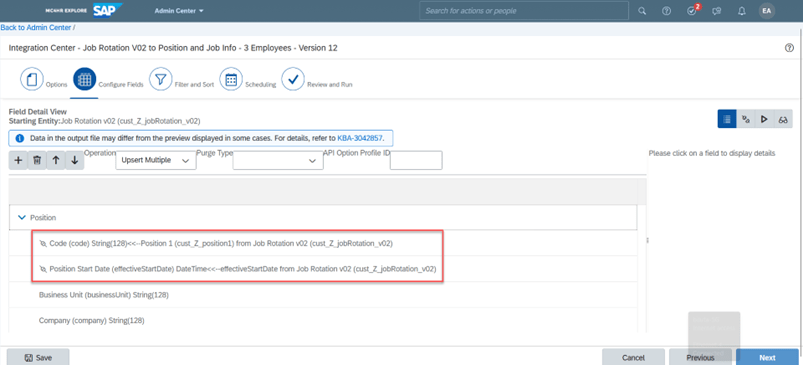Focus the search for actions or people field
Screen dimensions: 803x365
click(x=524, y=11)
